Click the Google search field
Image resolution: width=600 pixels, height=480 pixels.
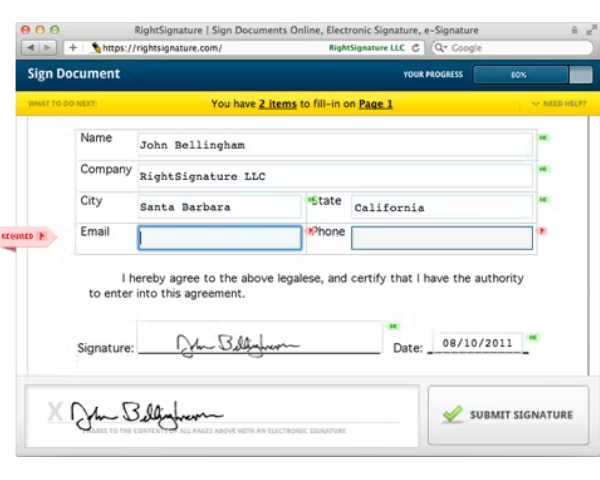[x=513, y=48]
